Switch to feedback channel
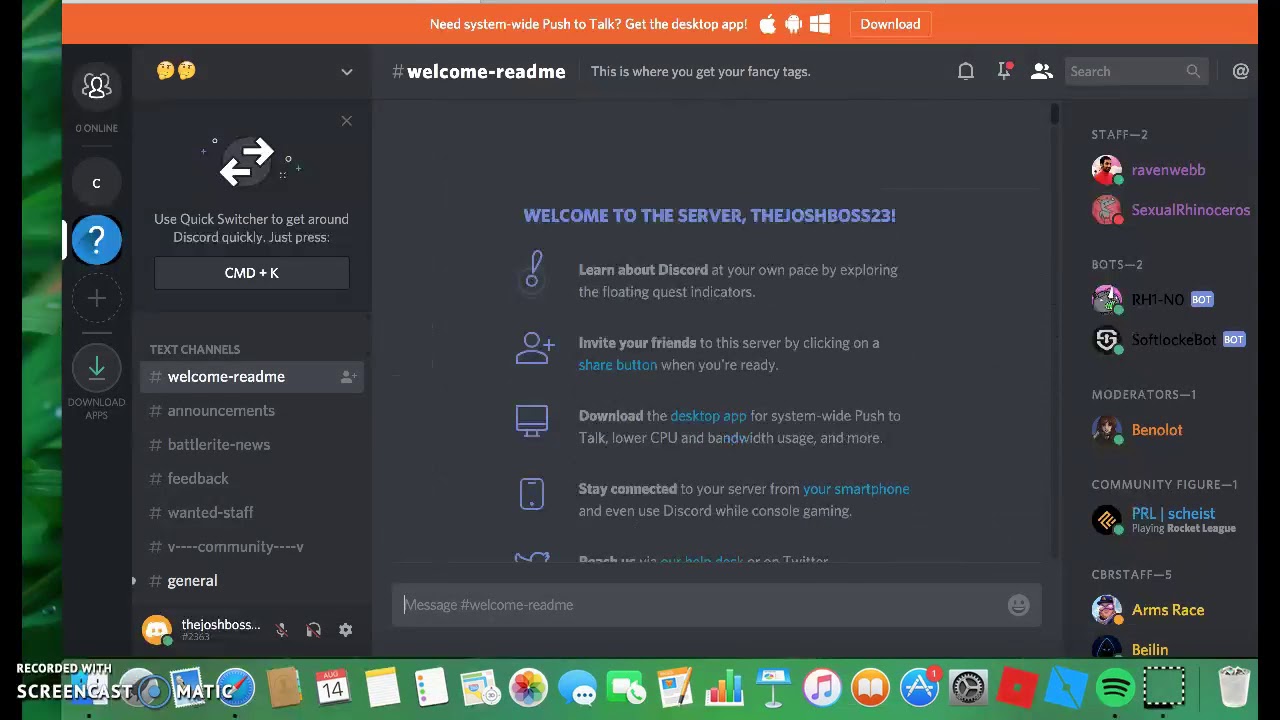The width and height of the screenshot is (1280, 720). pyautogui.click(x=251, y=479)
